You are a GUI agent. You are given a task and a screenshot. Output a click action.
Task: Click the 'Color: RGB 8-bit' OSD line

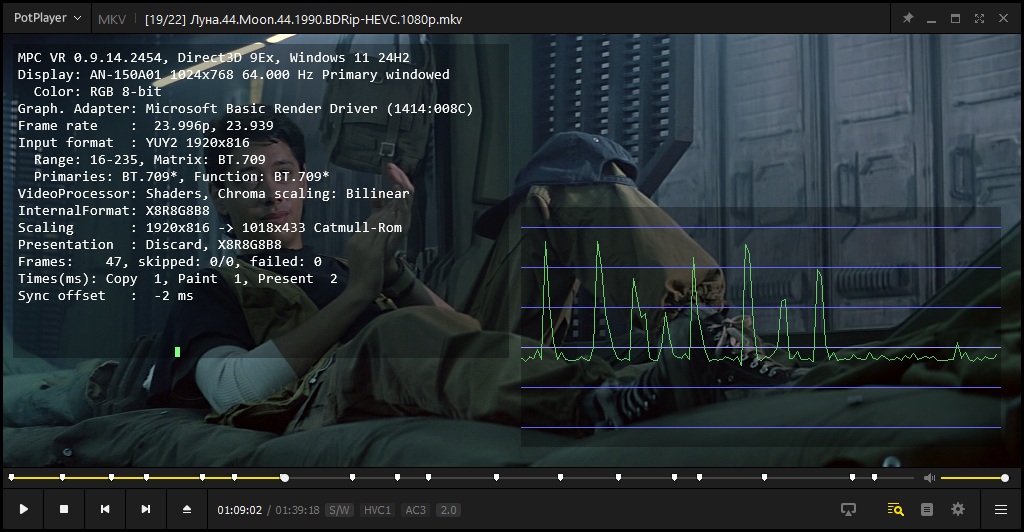coord(97,91)
